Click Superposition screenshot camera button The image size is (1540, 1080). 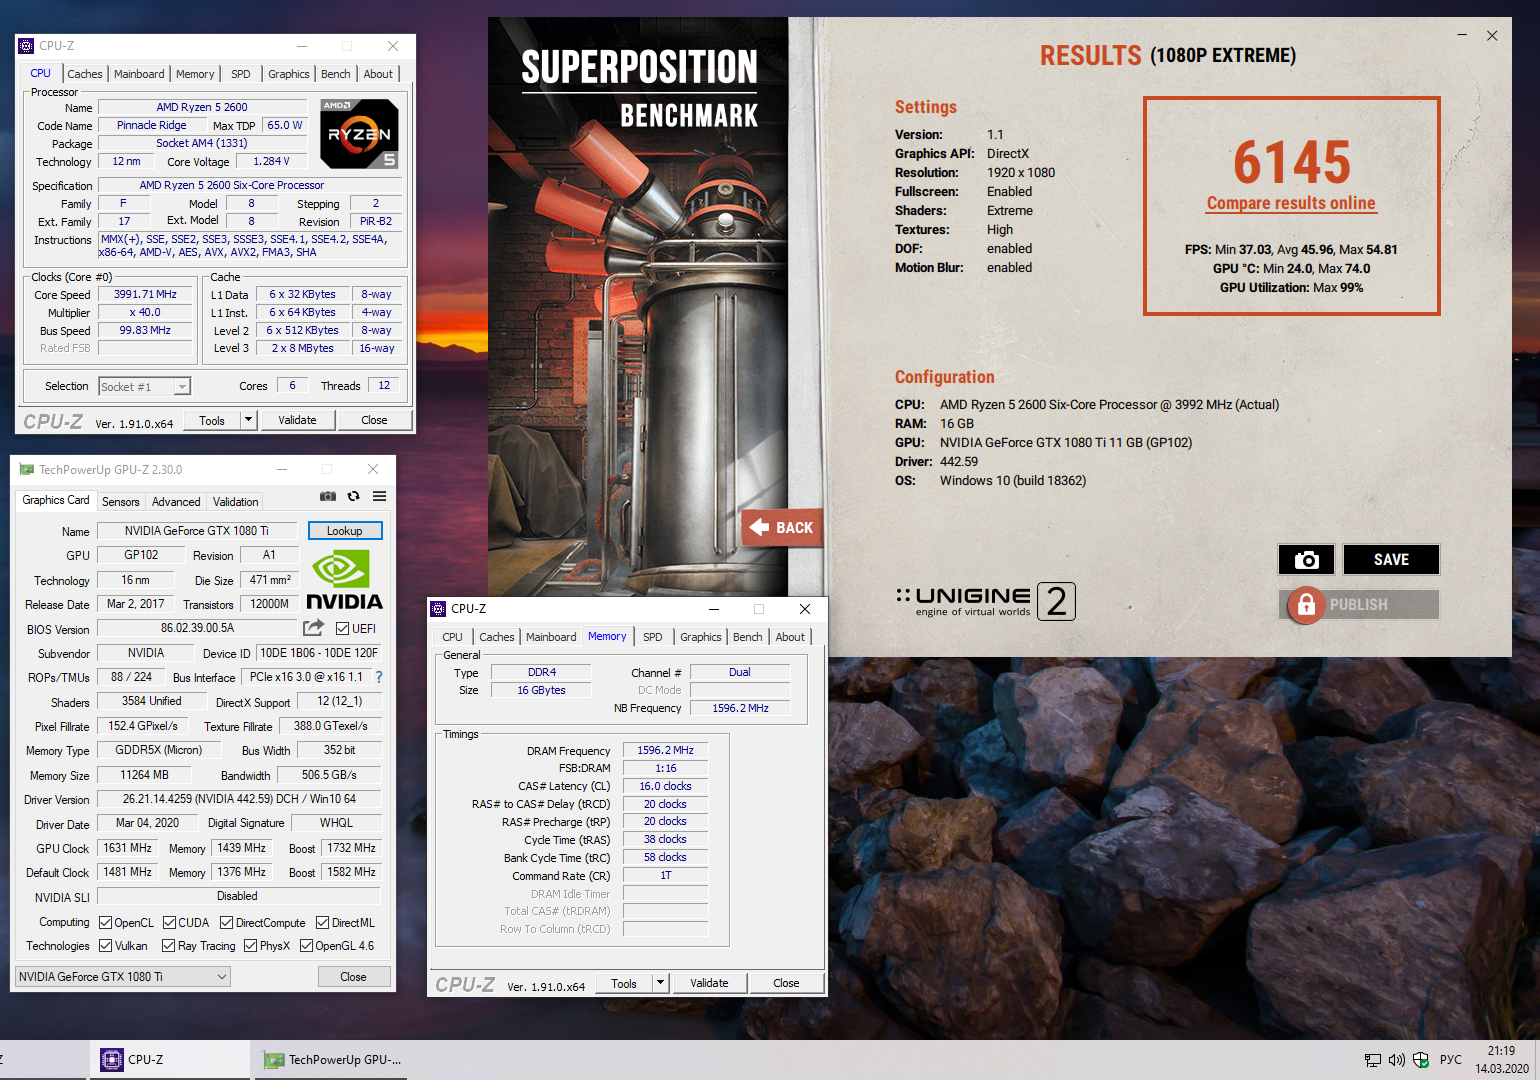pos(1306,560)
